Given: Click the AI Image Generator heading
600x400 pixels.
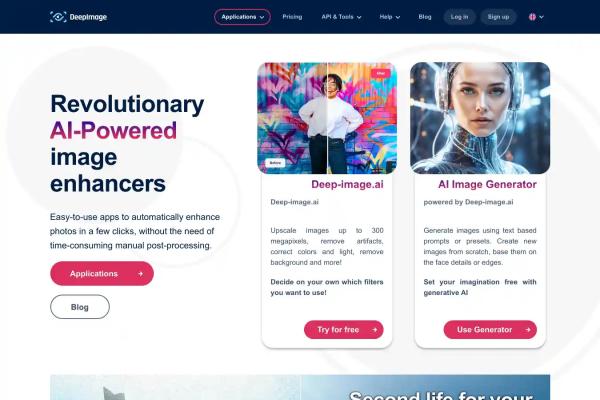Looking at the screenshot, I should [487, 184].
